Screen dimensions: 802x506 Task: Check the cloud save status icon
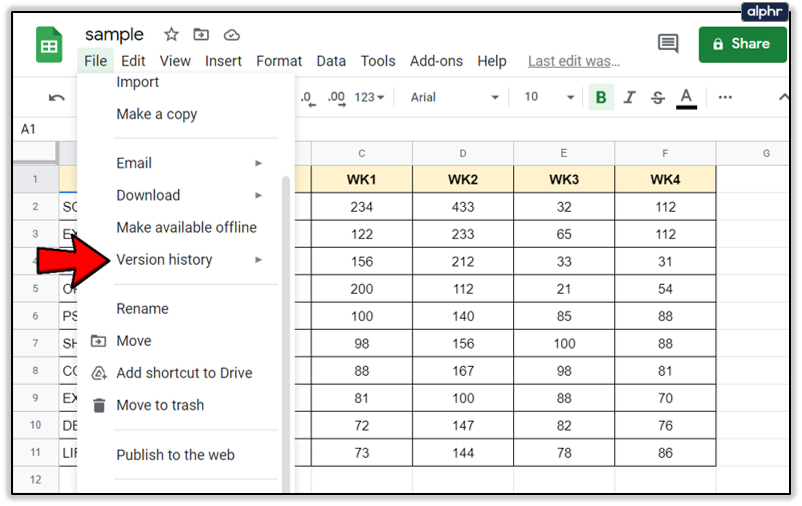tap(231, 35)
